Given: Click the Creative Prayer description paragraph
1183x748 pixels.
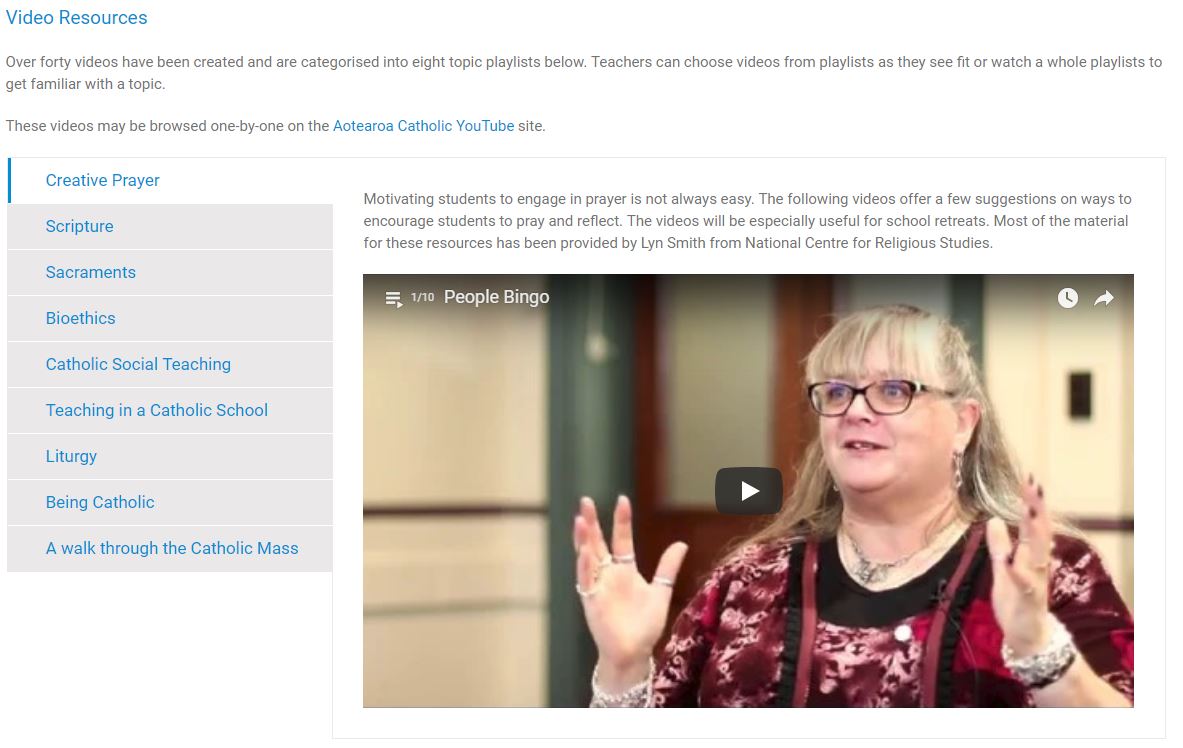Looking at the screenshot, I should click(x=747, y=221).
